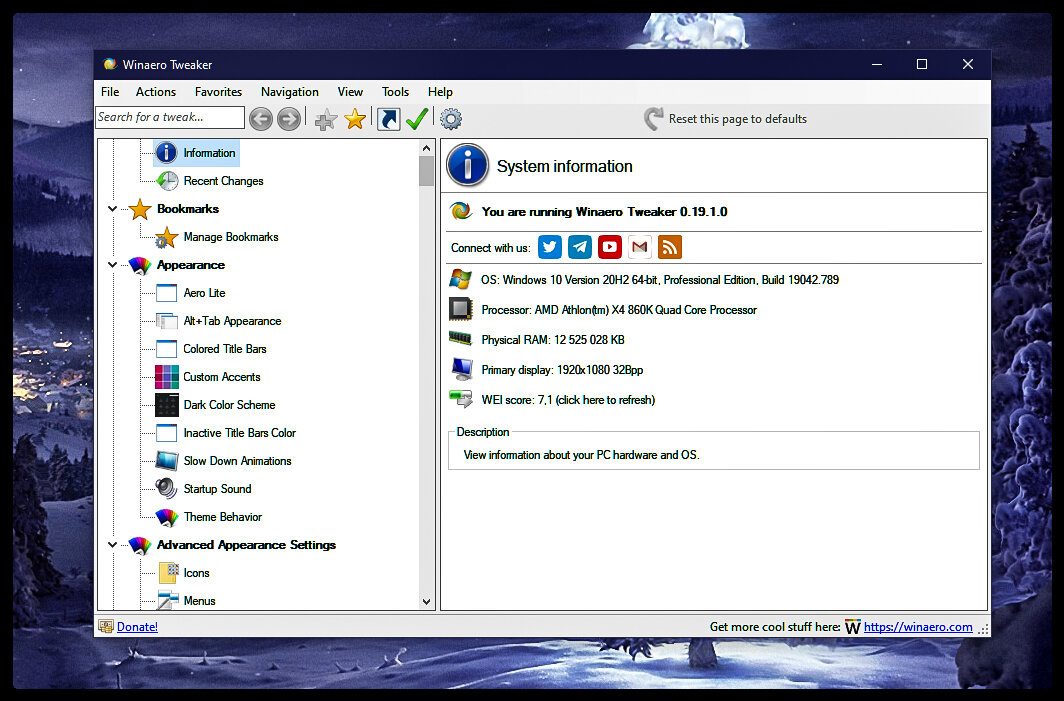1064x701 pixels.
Task: Click the back navigation arrow in toolbar
Action: click(x=261, y=119)
